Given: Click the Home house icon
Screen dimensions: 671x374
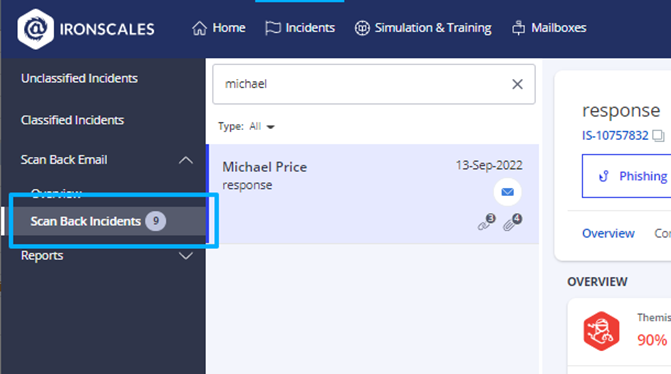Looking at the screenshot, I should [199, 28].
